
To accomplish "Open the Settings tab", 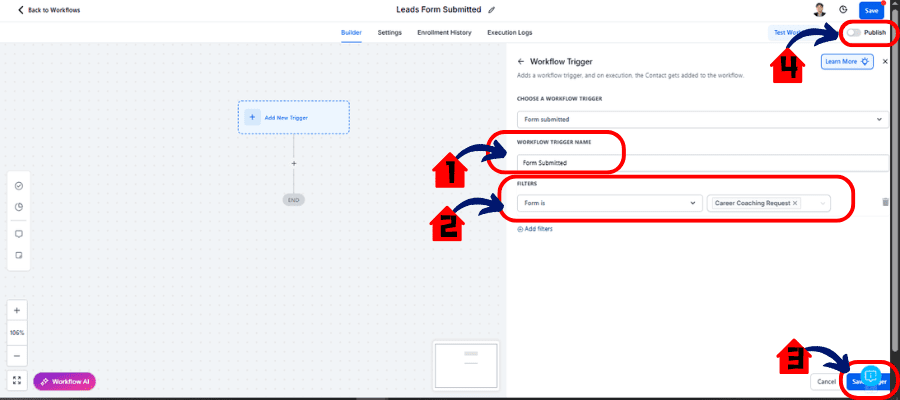I will click(x=389, y=33).
